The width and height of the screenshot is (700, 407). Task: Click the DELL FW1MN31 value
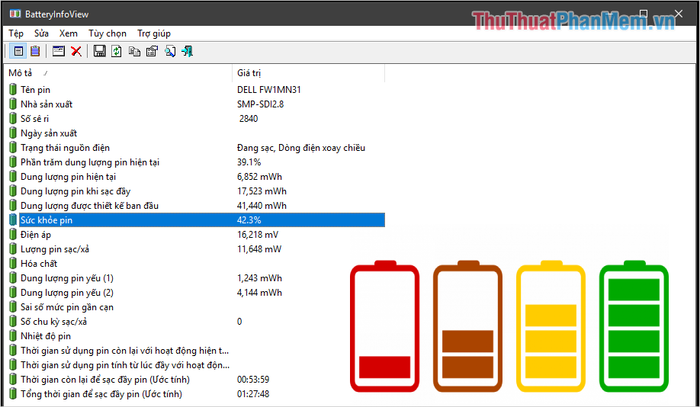pos(269,89)
